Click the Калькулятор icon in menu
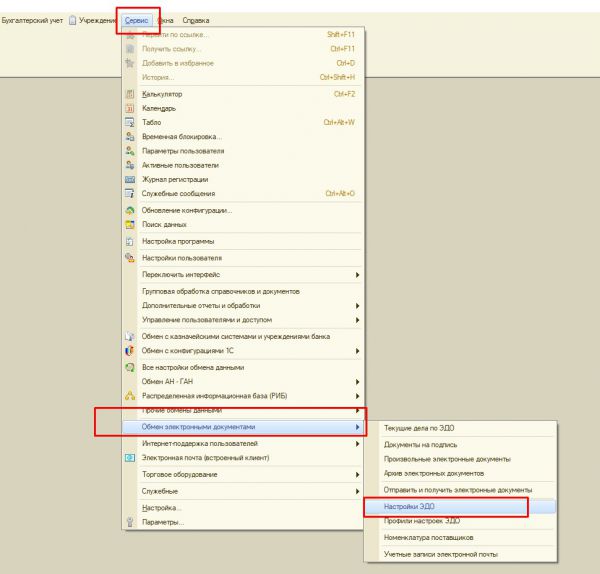The image size is (600, 574). tap(130, 94)
